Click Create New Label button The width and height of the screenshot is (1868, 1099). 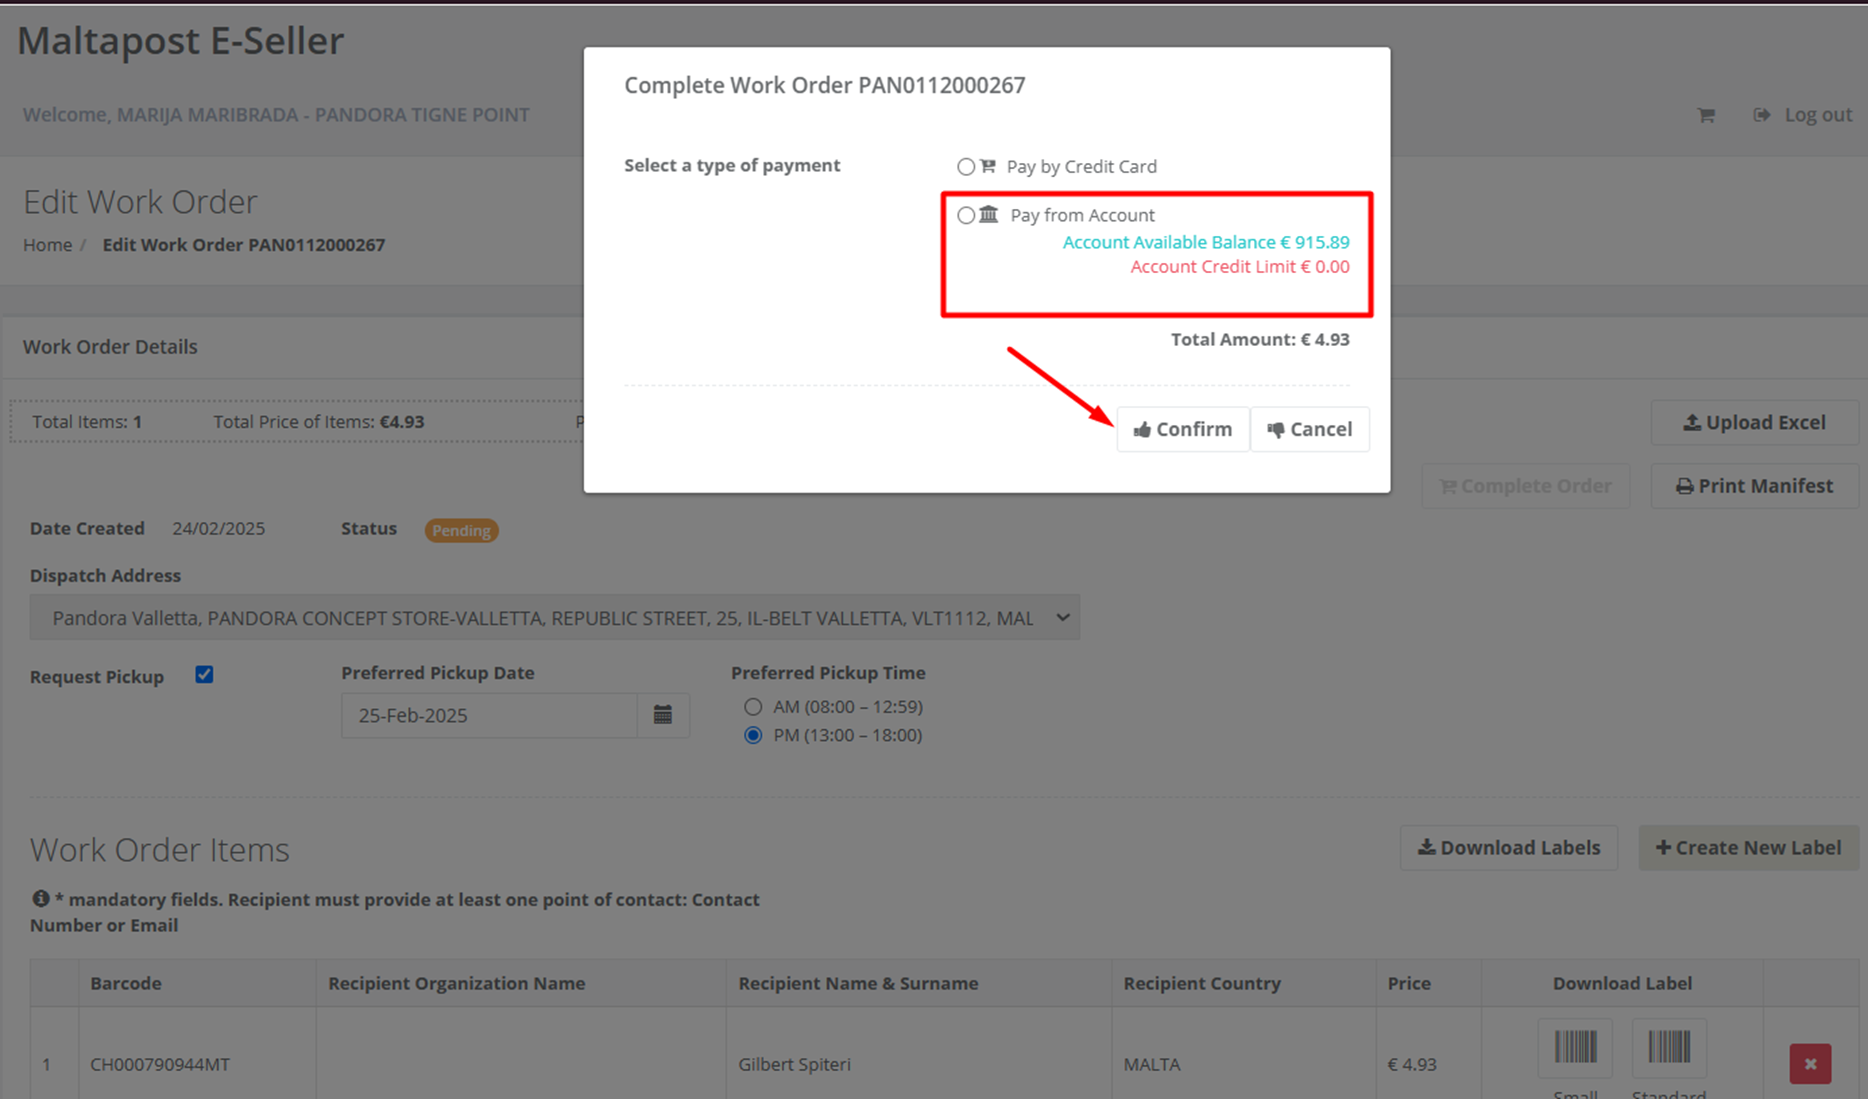click(1748, 848)
